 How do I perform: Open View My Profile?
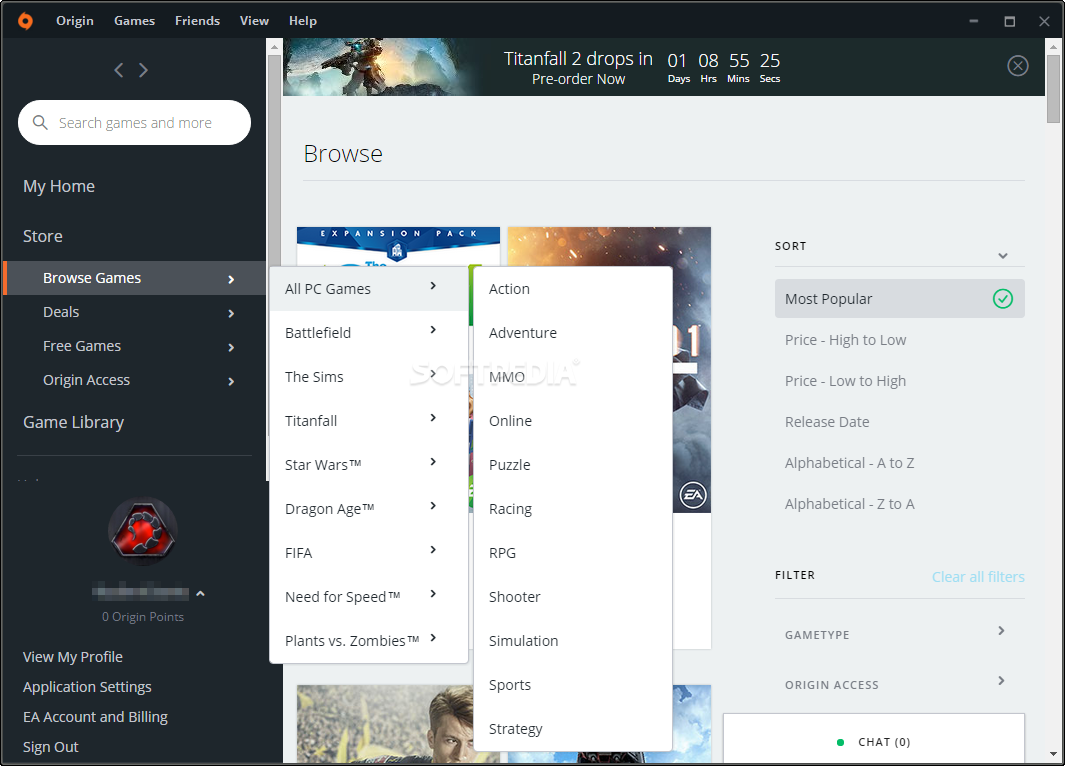[73, 657]
